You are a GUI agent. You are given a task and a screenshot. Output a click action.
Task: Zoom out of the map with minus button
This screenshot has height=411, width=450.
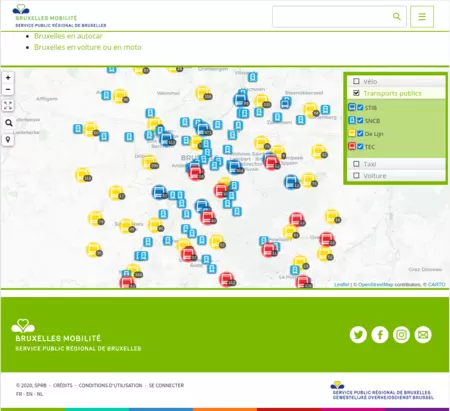click(8, 89)
